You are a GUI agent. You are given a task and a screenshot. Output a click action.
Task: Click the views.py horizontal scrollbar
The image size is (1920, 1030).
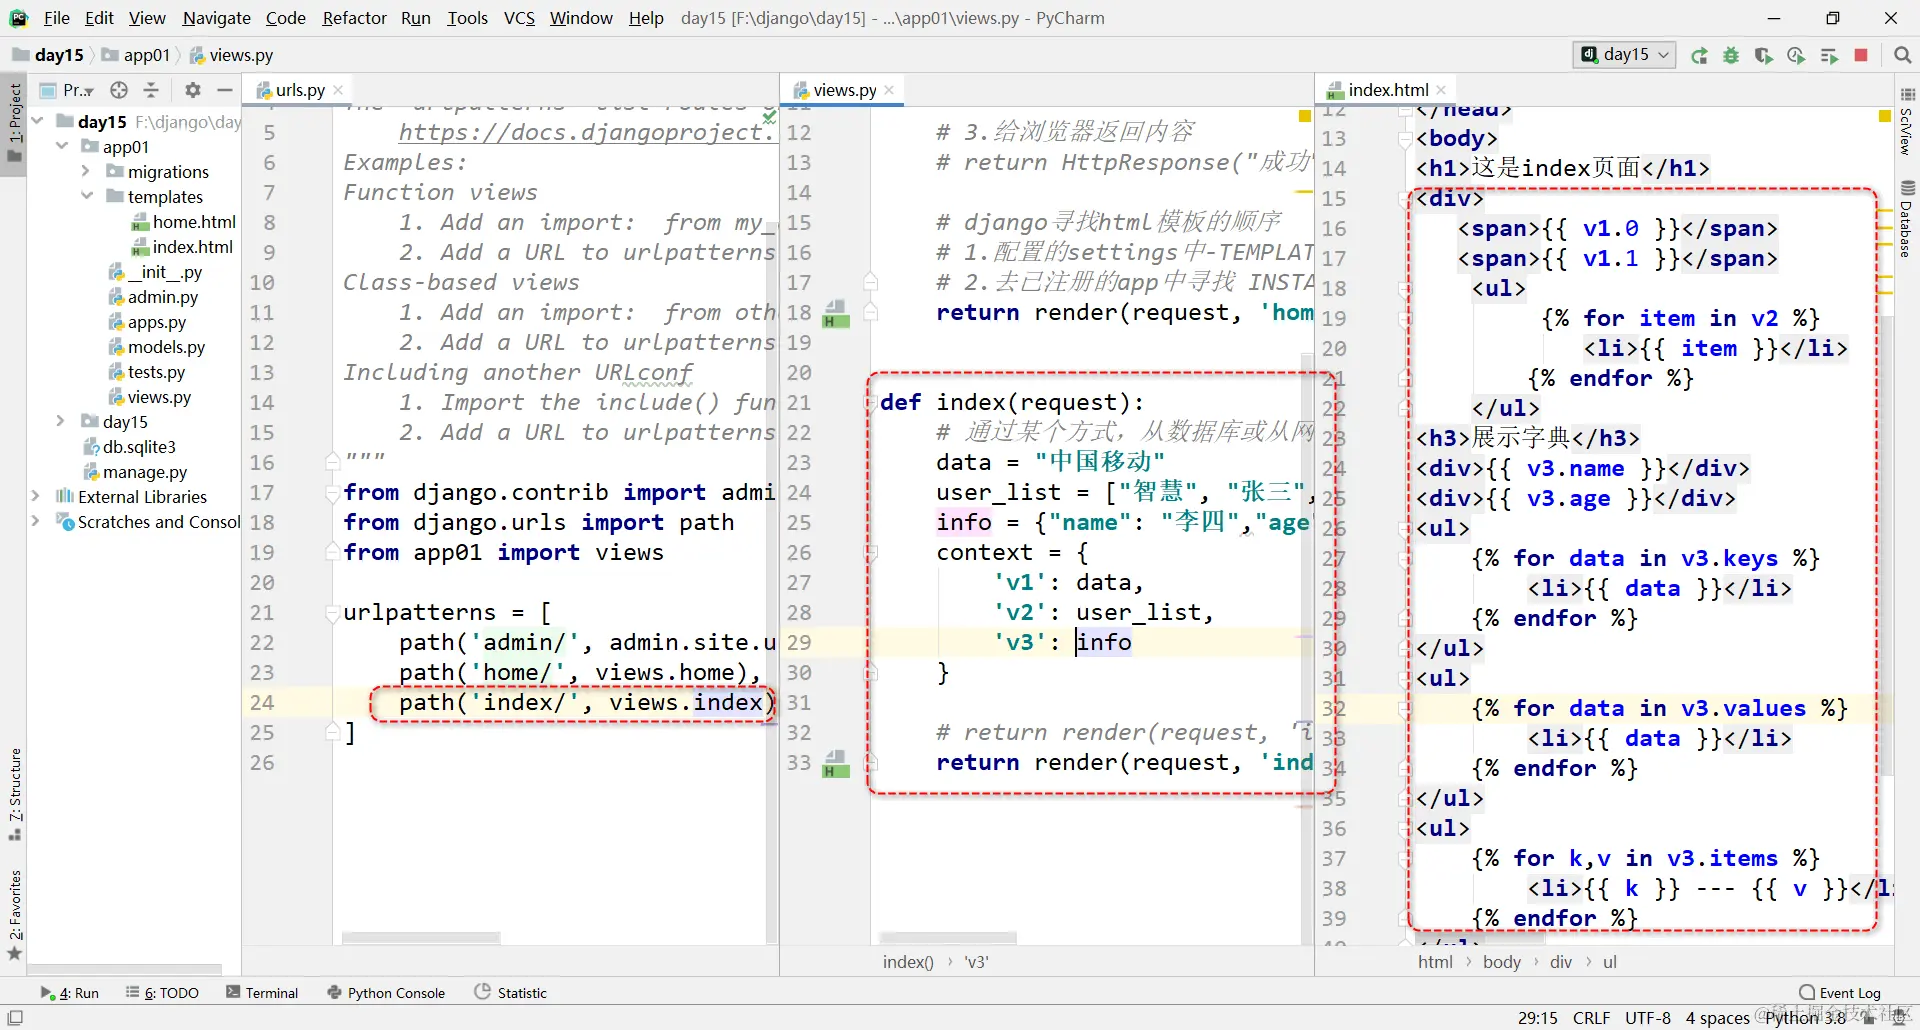tap(948, 938)
